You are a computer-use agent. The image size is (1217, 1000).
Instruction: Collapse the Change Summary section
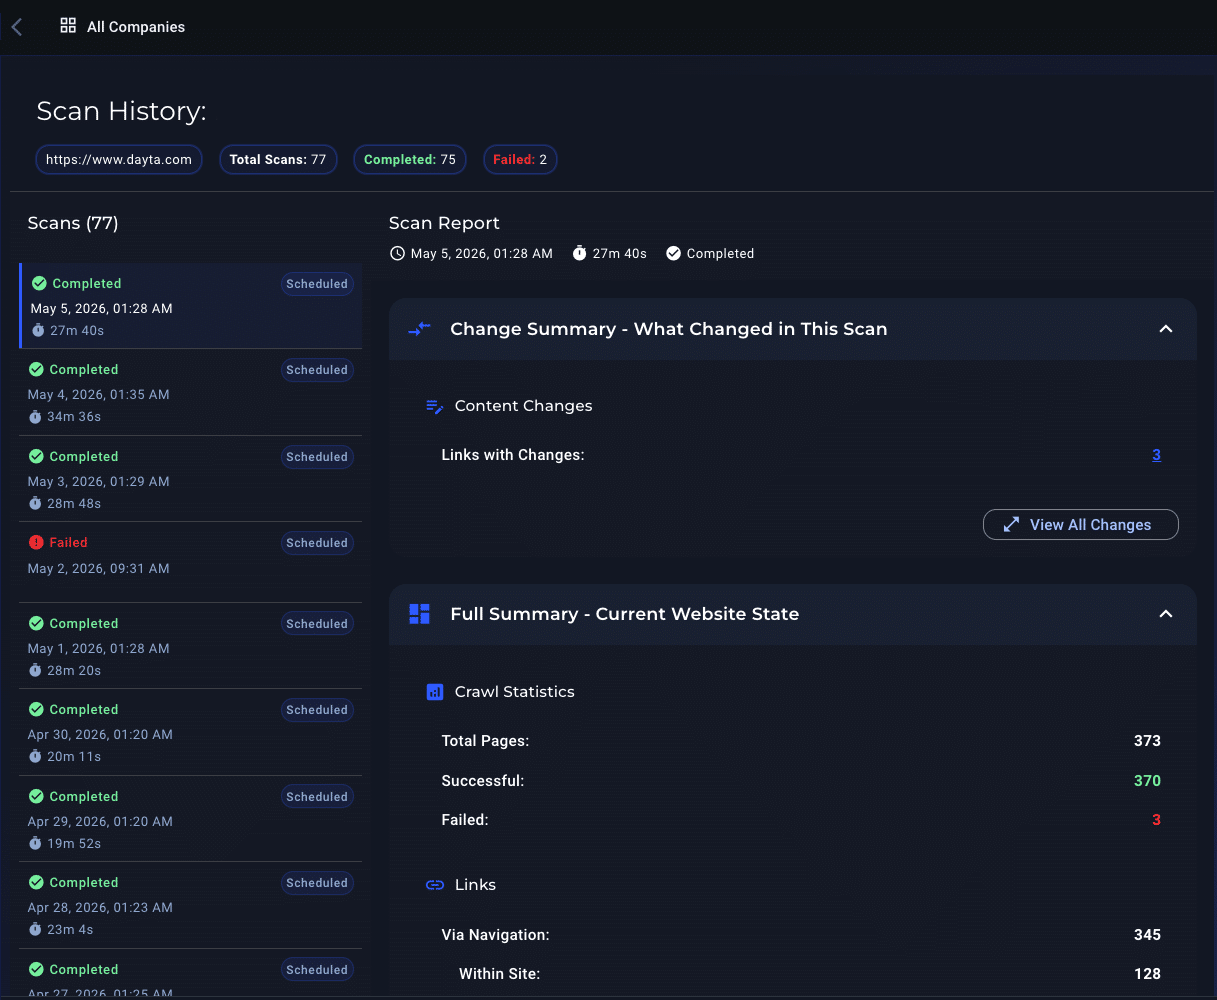1166,329
